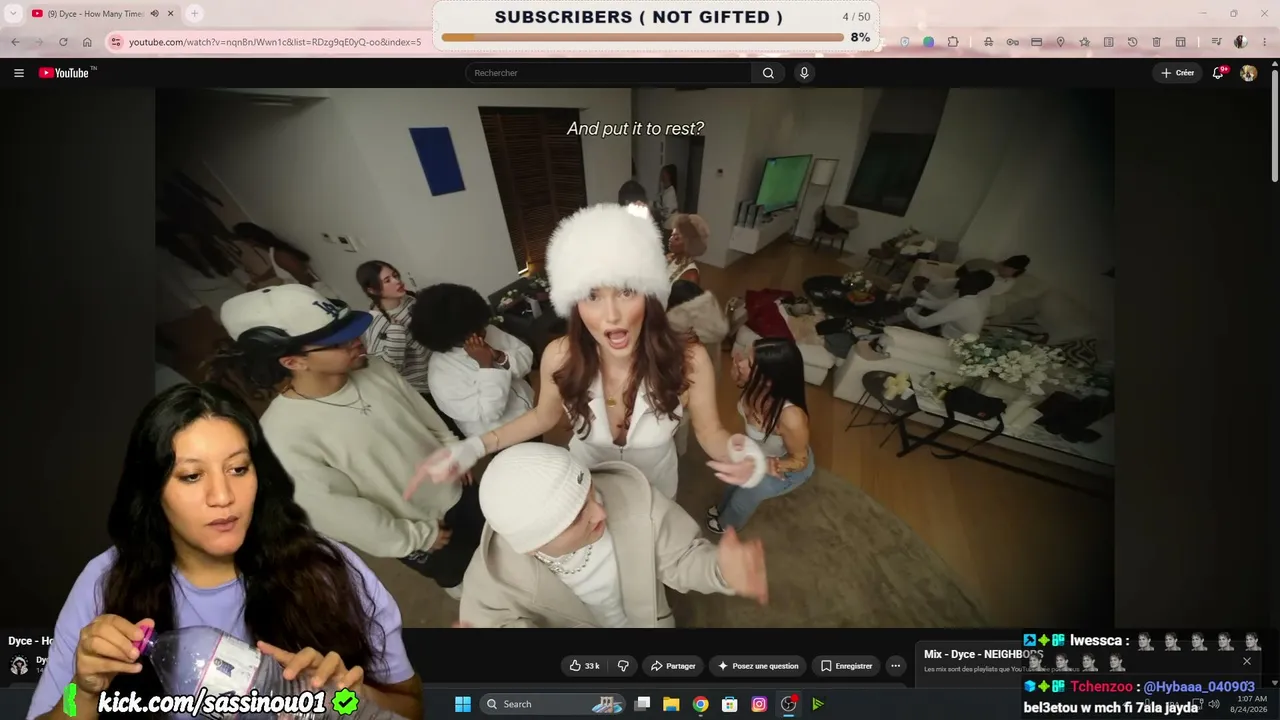Screen dimensions: 1280x720
Task: Open the browser profile avatar
Action: point(1241,42)
